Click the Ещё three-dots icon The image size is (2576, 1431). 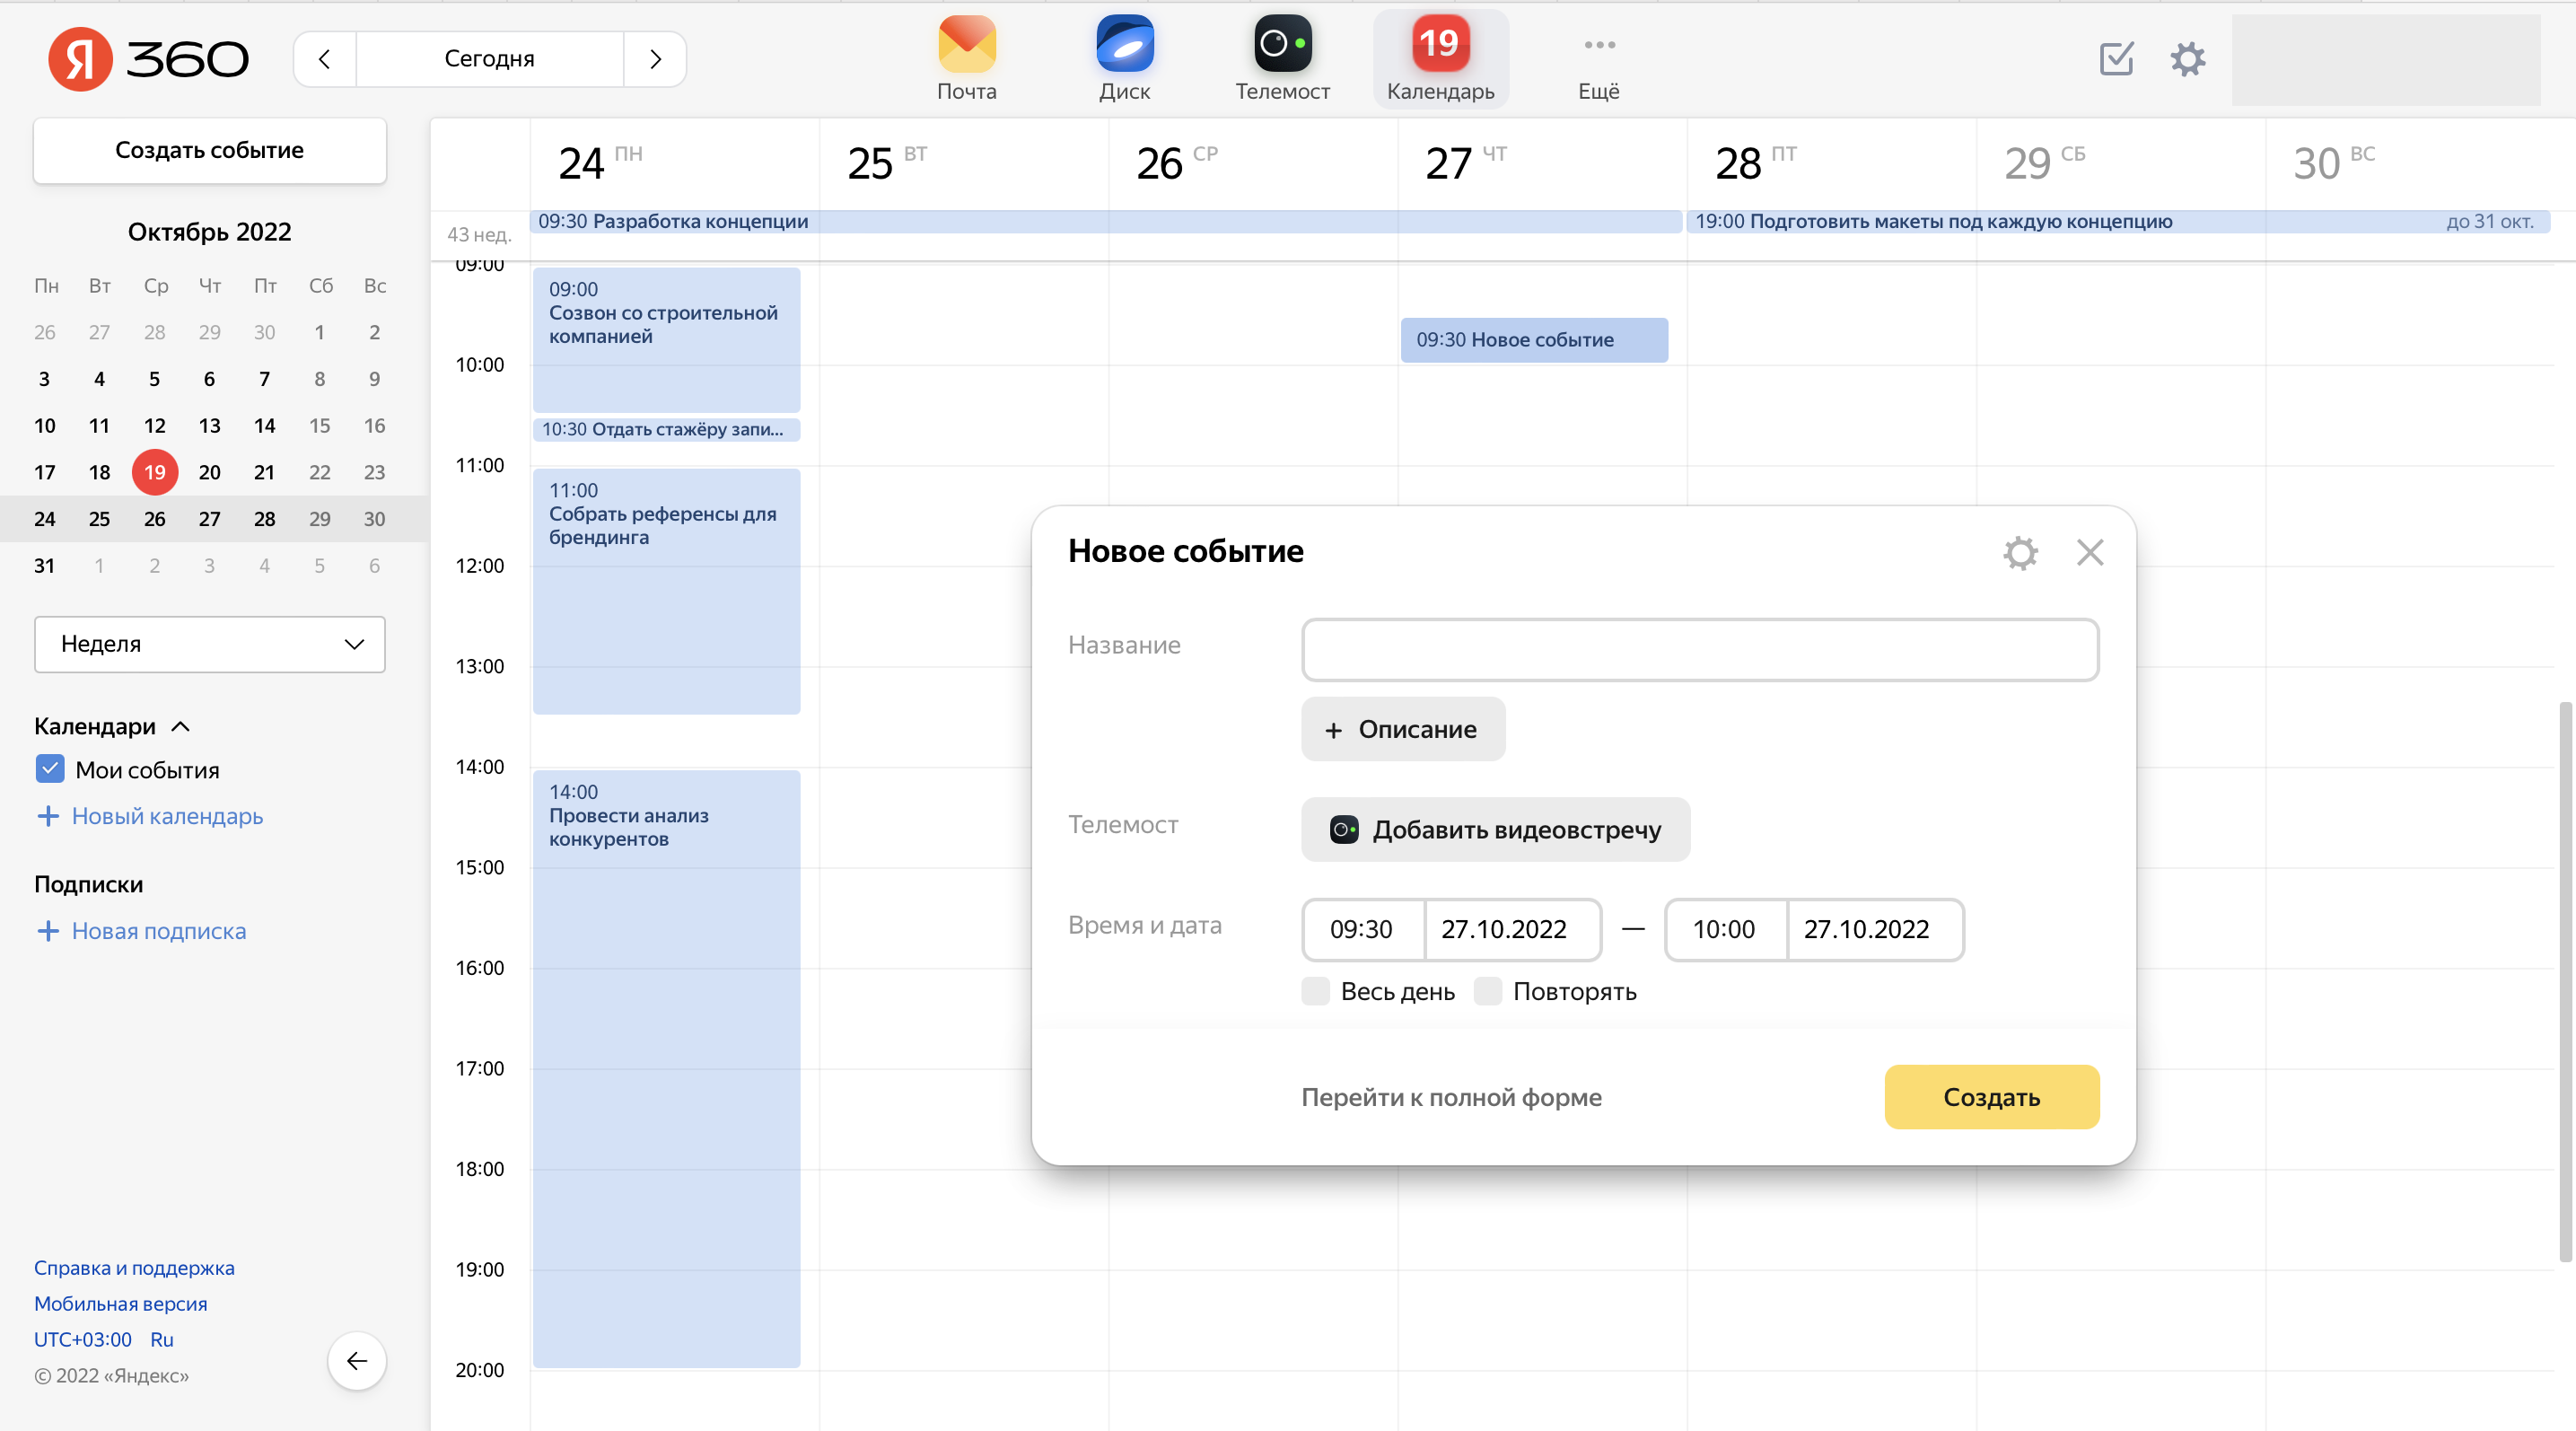point(1598,45)
